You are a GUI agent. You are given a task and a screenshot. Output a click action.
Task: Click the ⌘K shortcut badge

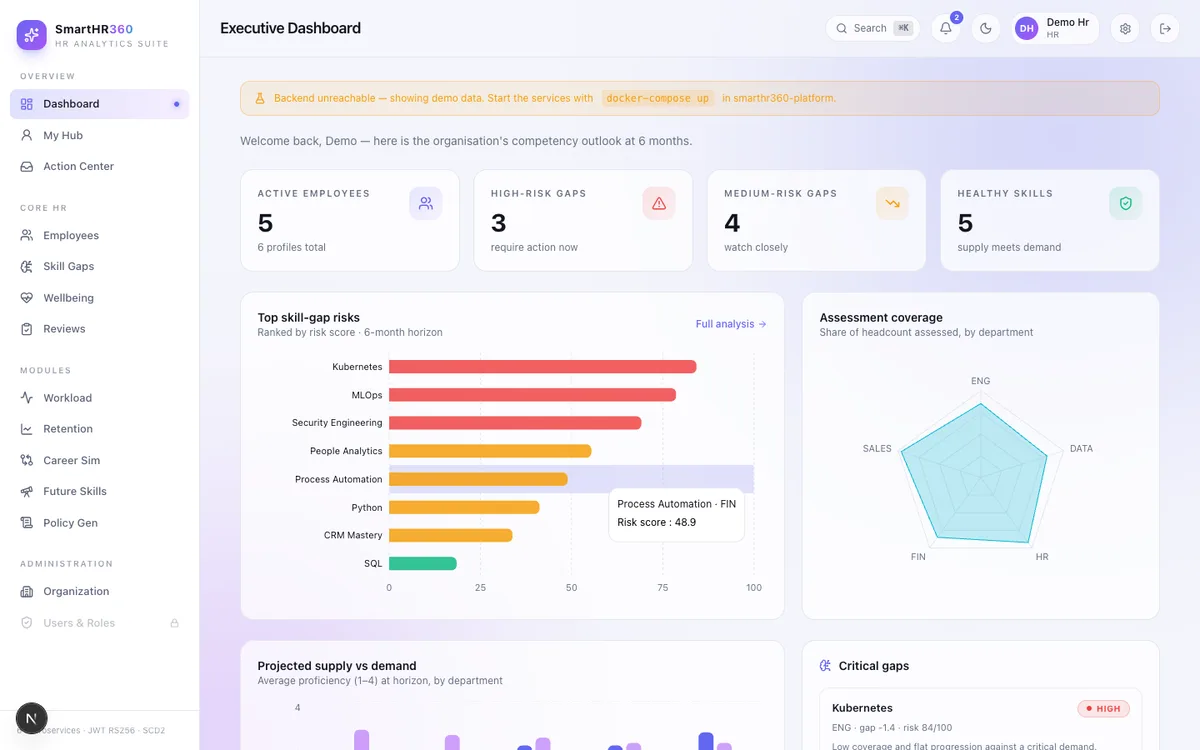point(903,28)
